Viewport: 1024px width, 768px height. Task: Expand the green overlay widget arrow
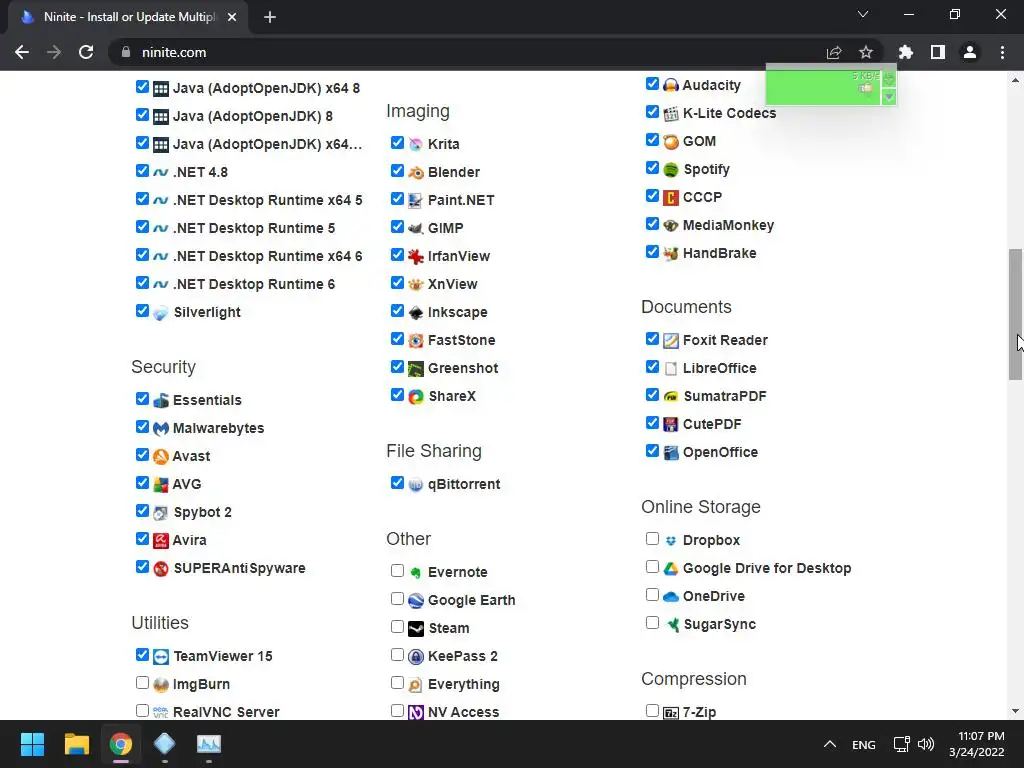(888, 97)
